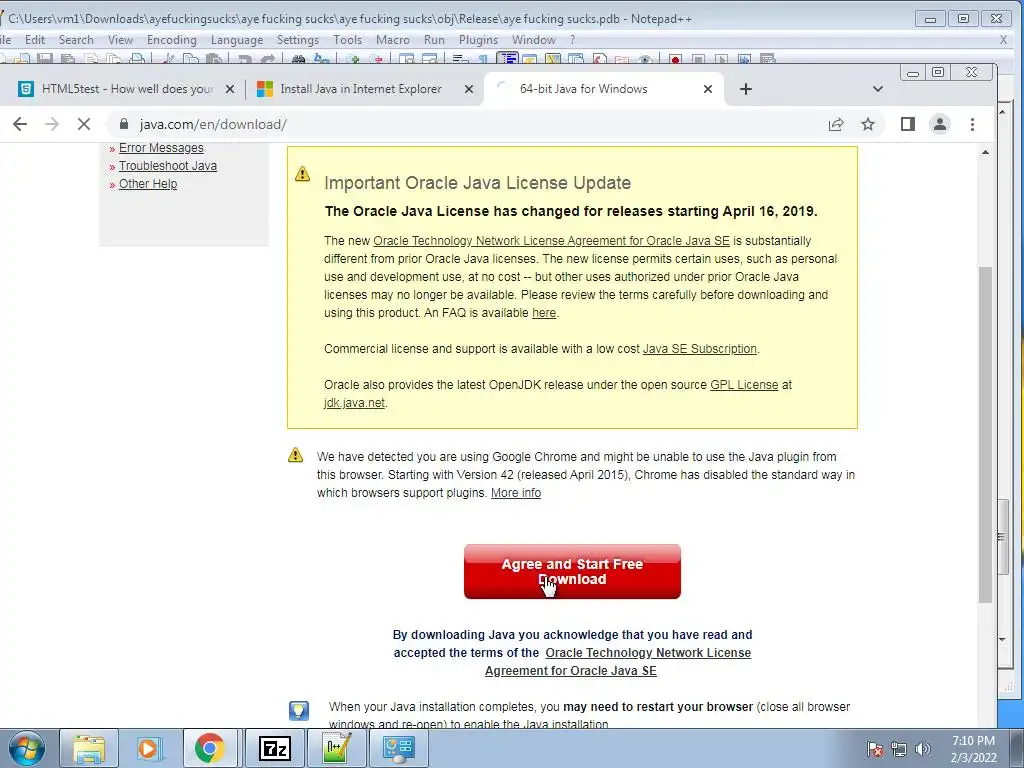Switch to the Install Java in Internet Explorer tab
Screen dimensions: 1024x768
tap(360, 89)
